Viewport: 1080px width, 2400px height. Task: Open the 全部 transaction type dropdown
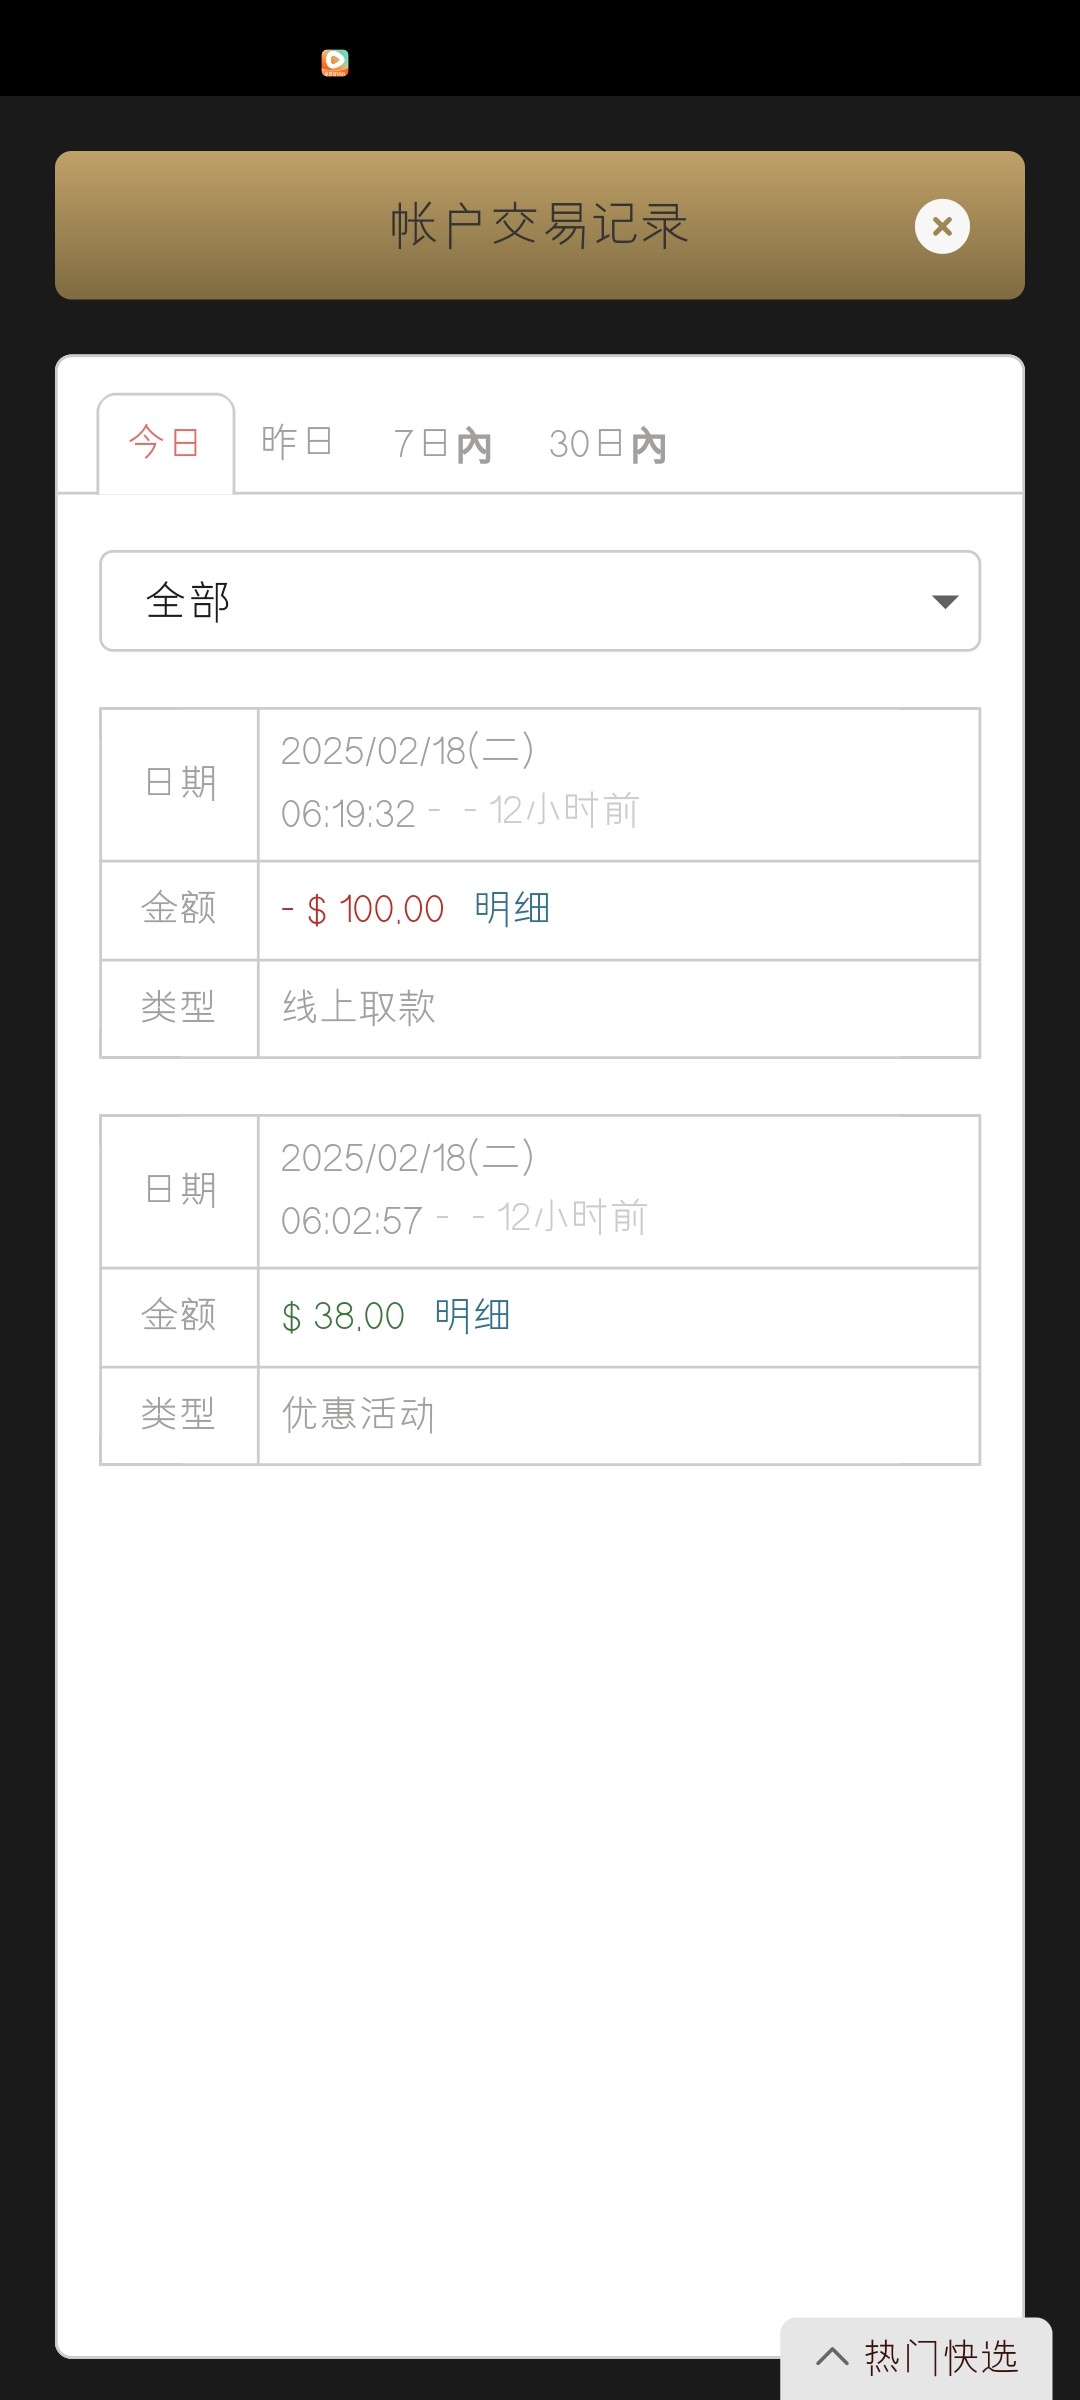[x=540, y=601]
